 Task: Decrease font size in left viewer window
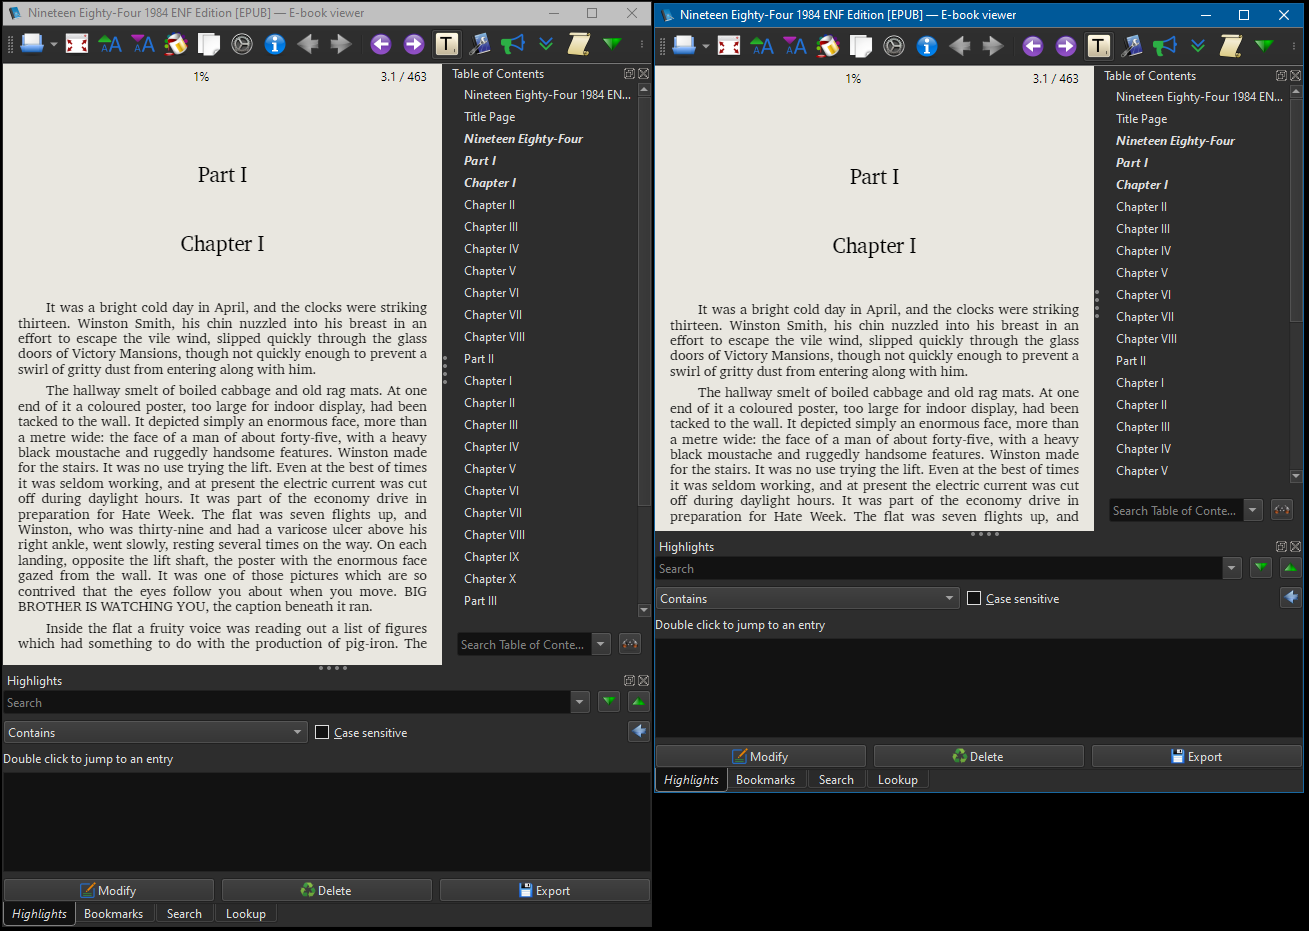pos(143,44)
